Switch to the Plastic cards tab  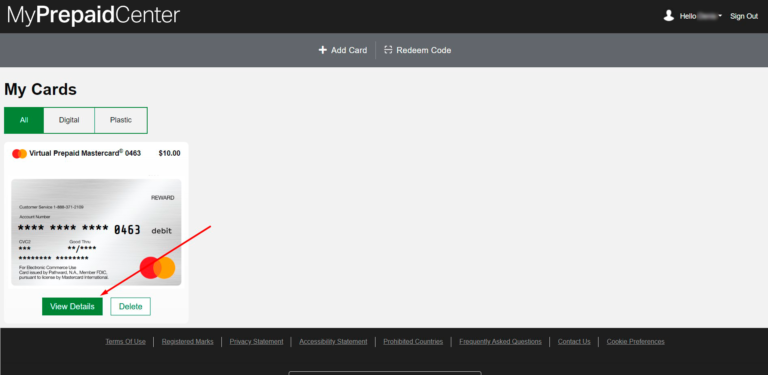click(120, 120)
